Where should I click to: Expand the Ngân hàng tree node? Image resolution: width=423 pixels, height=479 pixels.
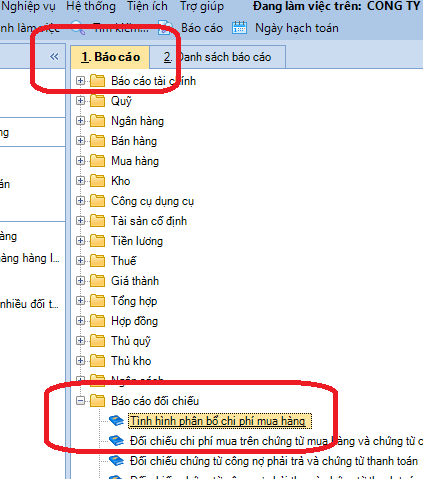80,121
